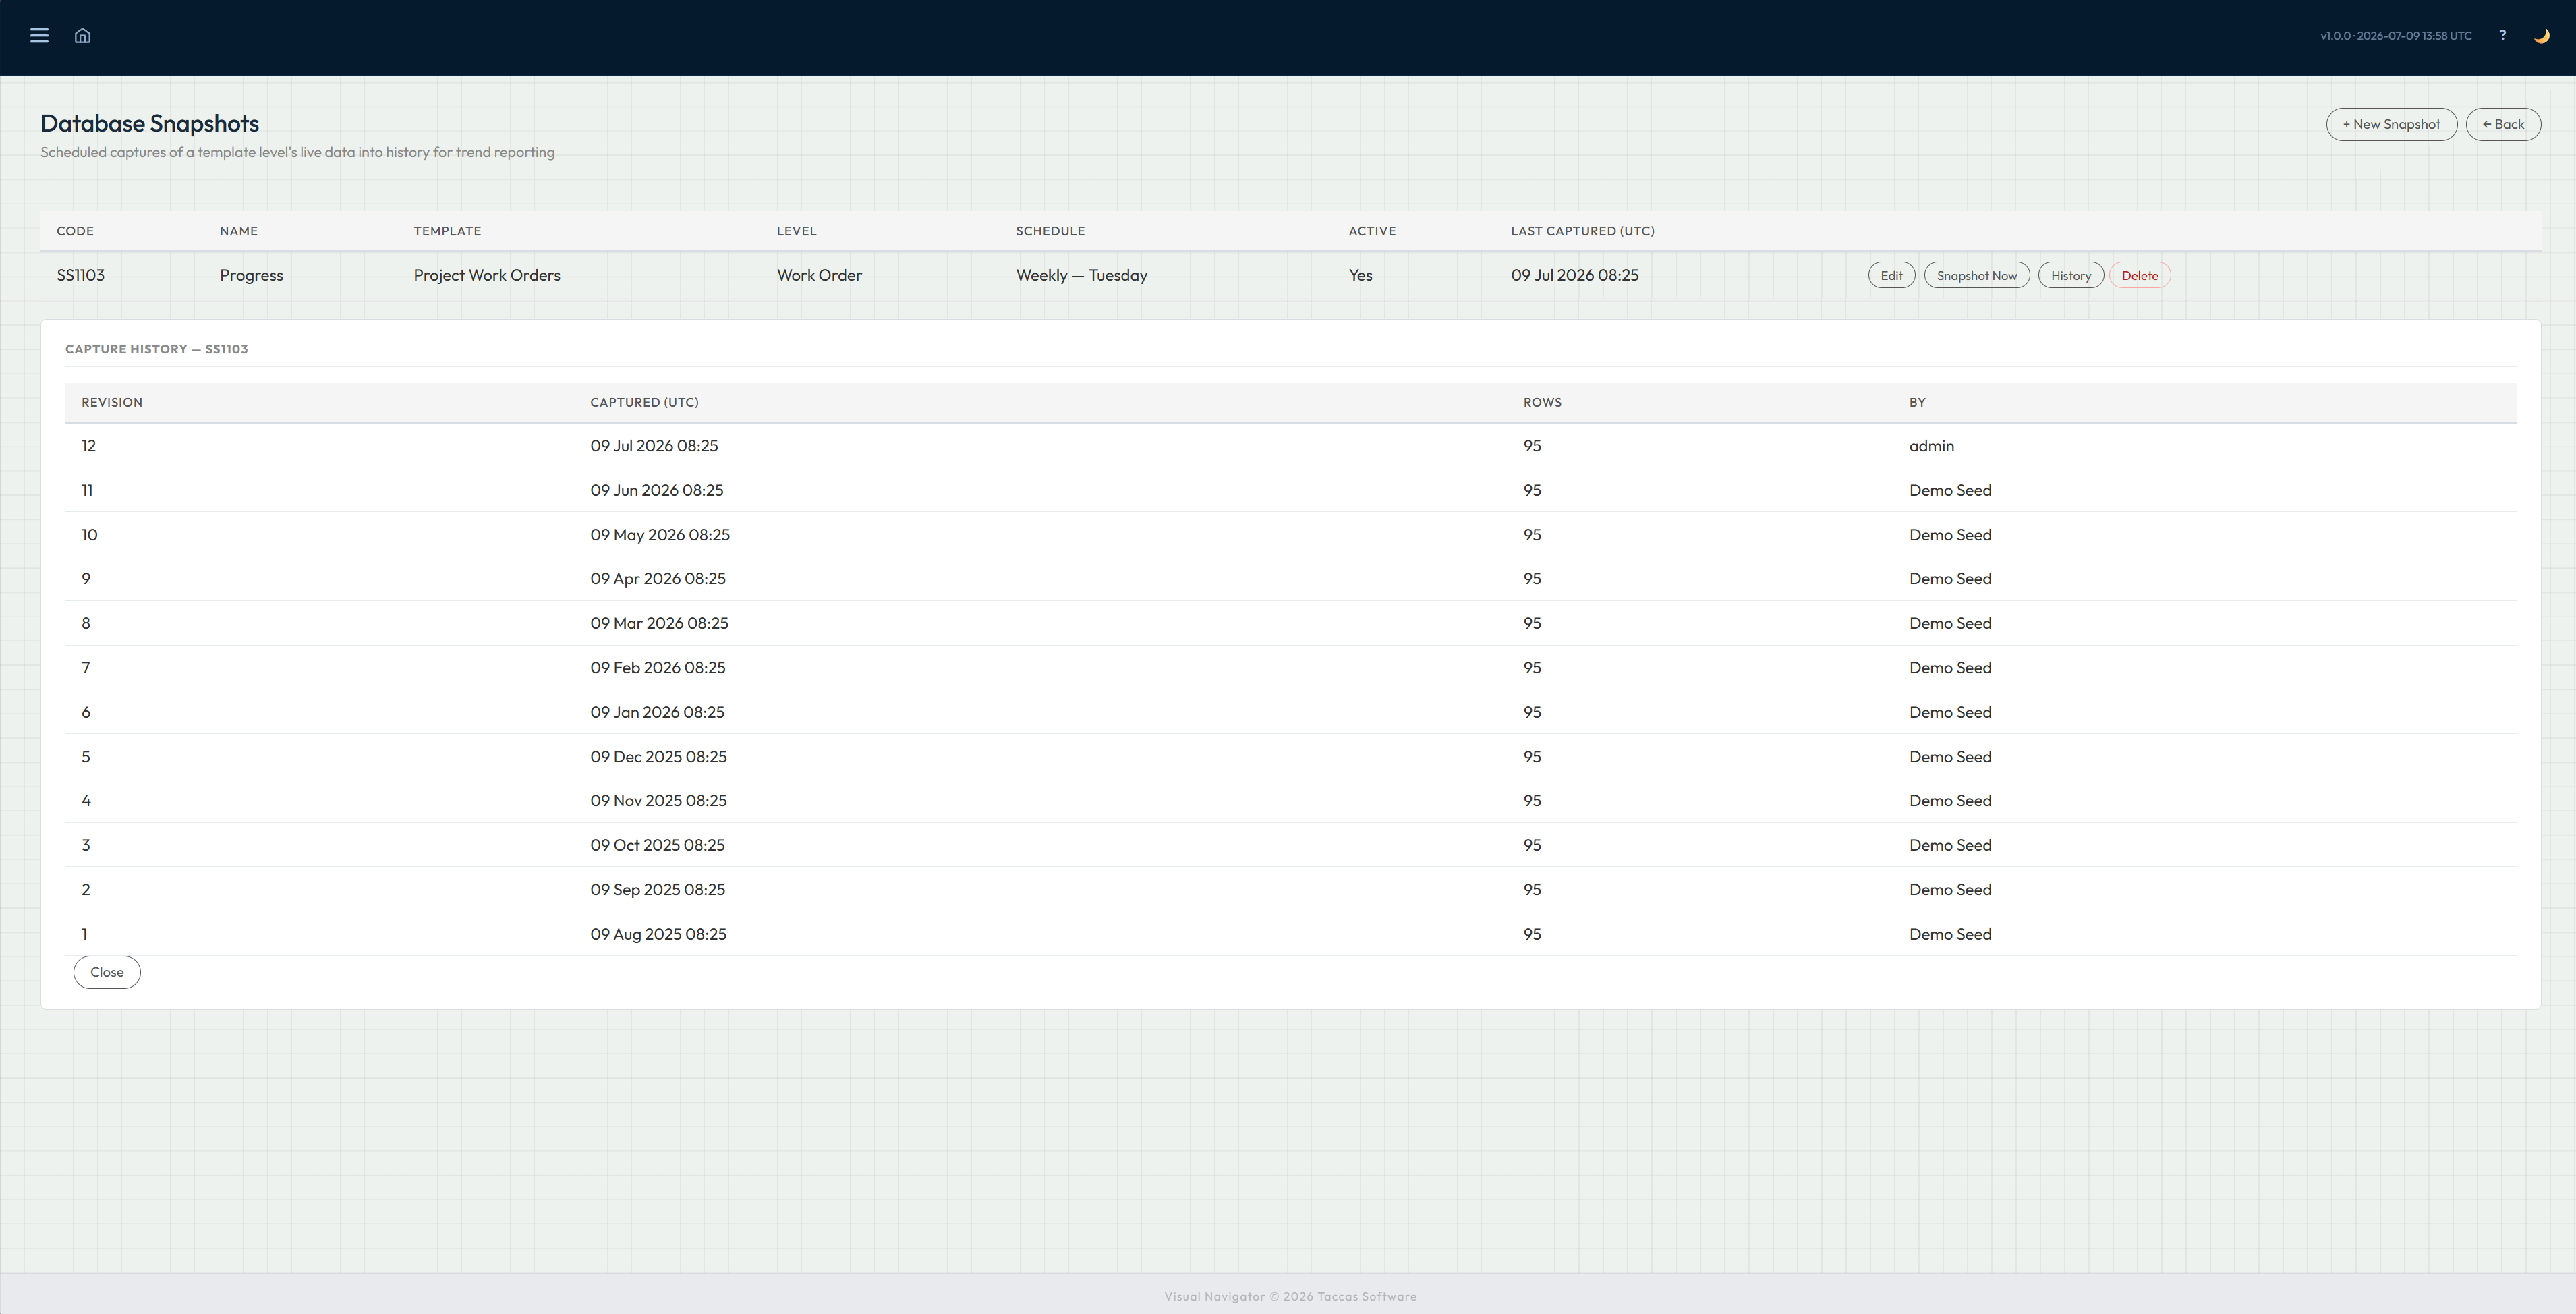This screenshot has height=1314, width=2576.
Task: Select the 09 Feb 2026 08:25 capture
Action: coord(658,668)
